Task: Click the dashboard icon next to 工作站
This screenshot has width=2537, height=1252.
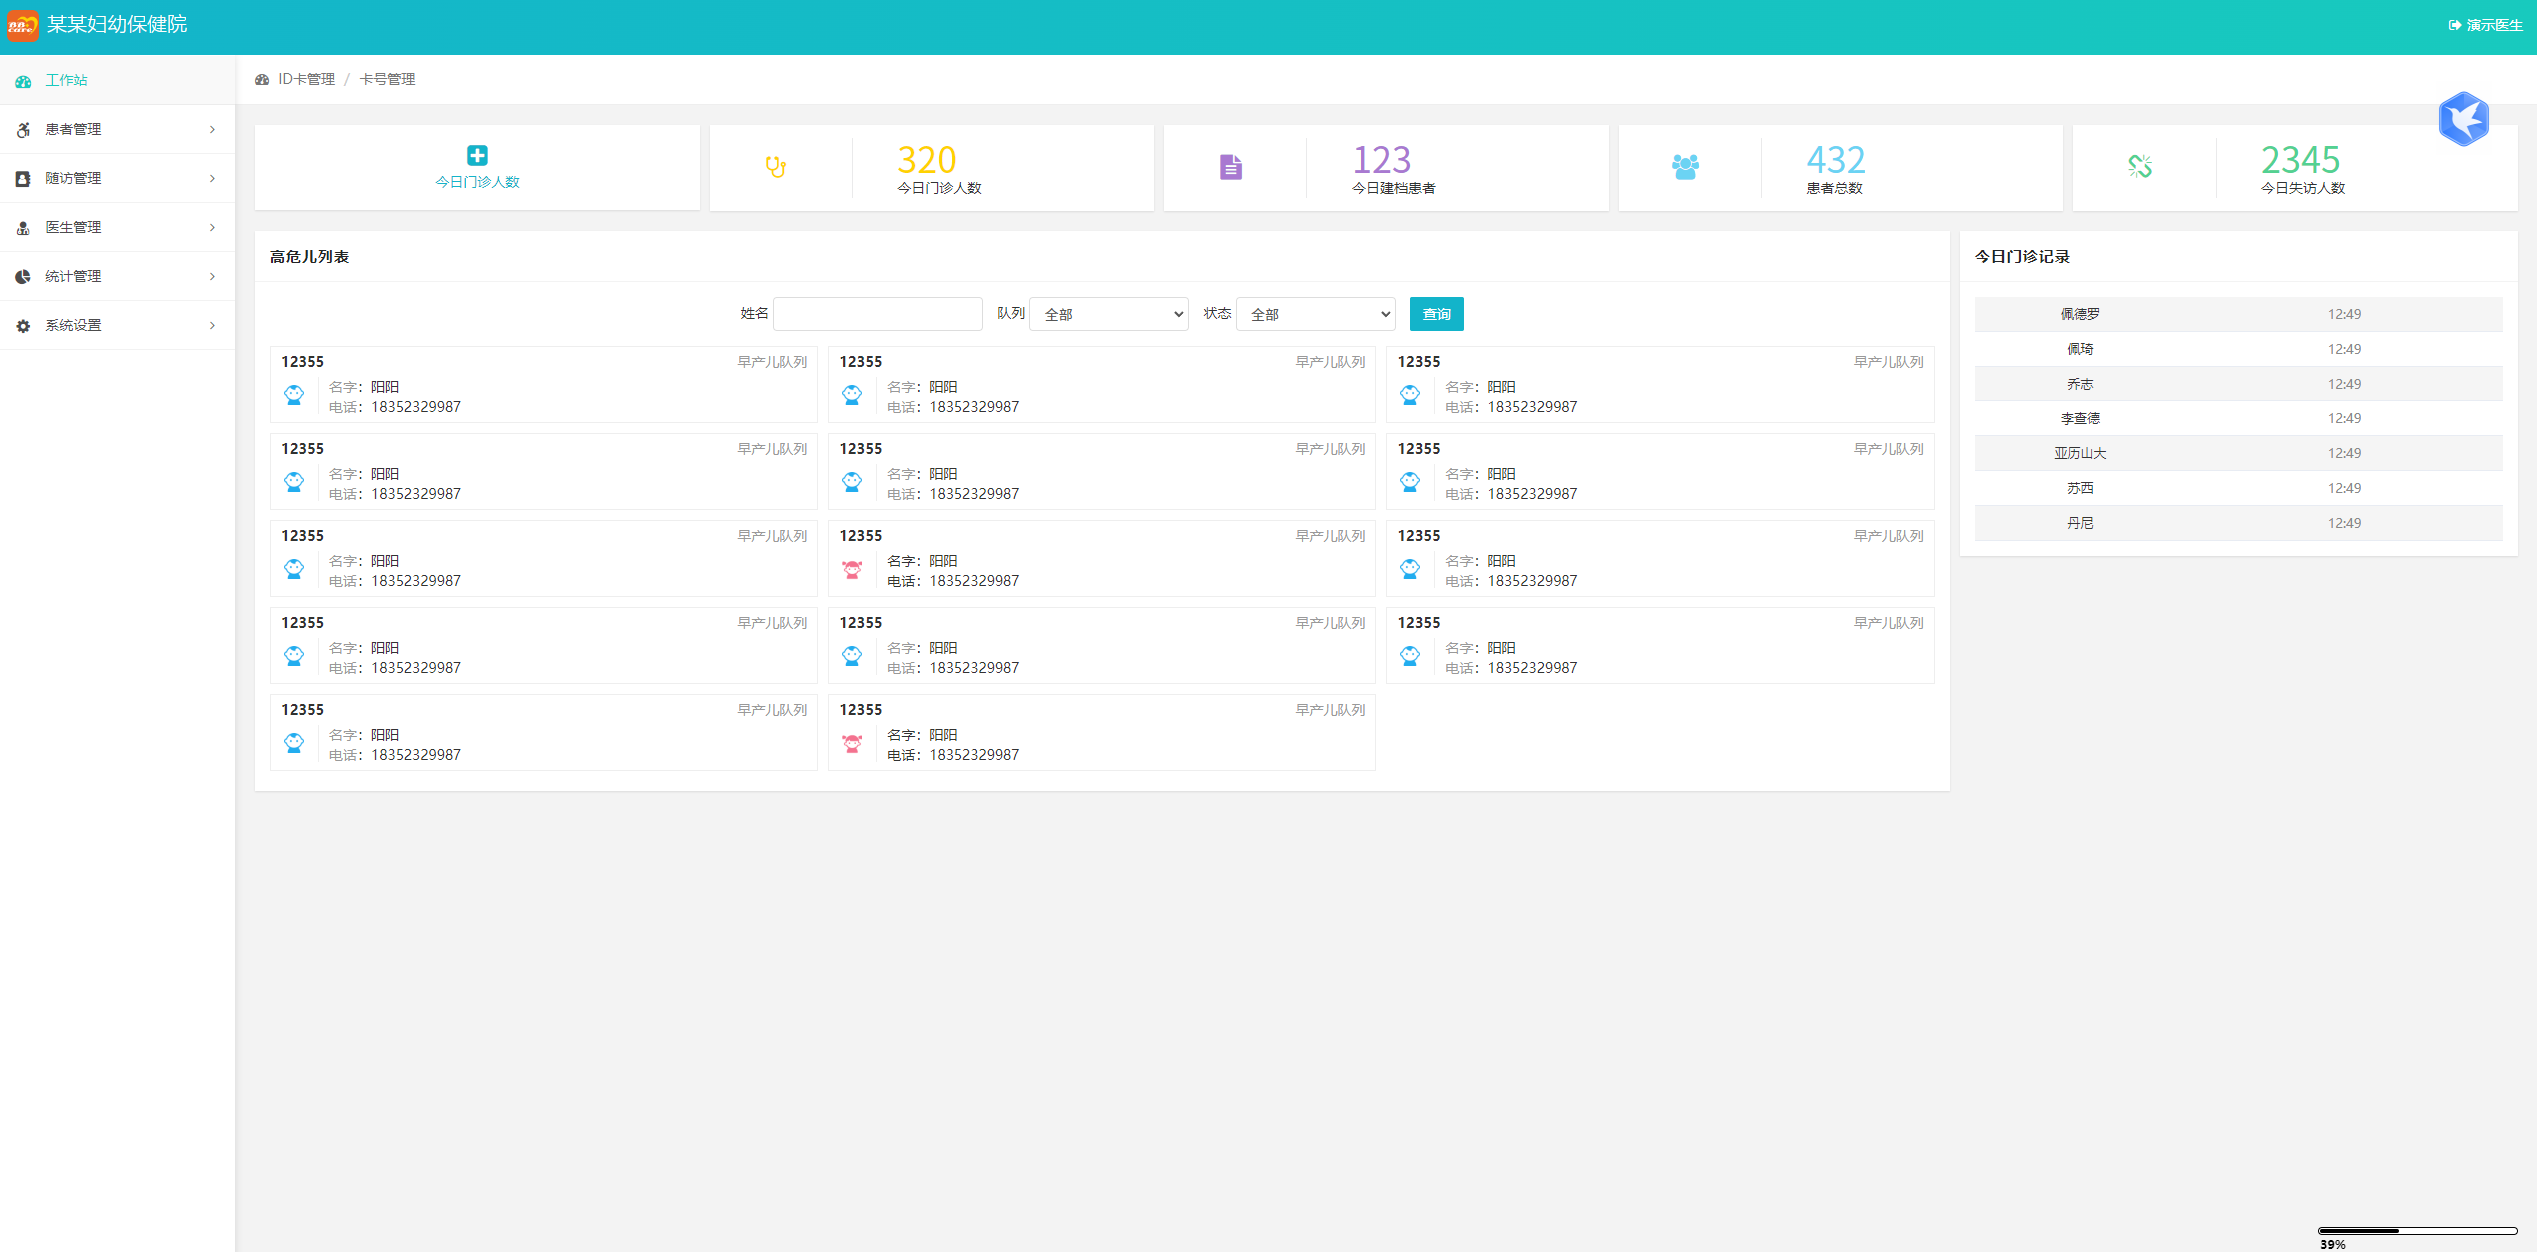Action: tap(23, 81)
